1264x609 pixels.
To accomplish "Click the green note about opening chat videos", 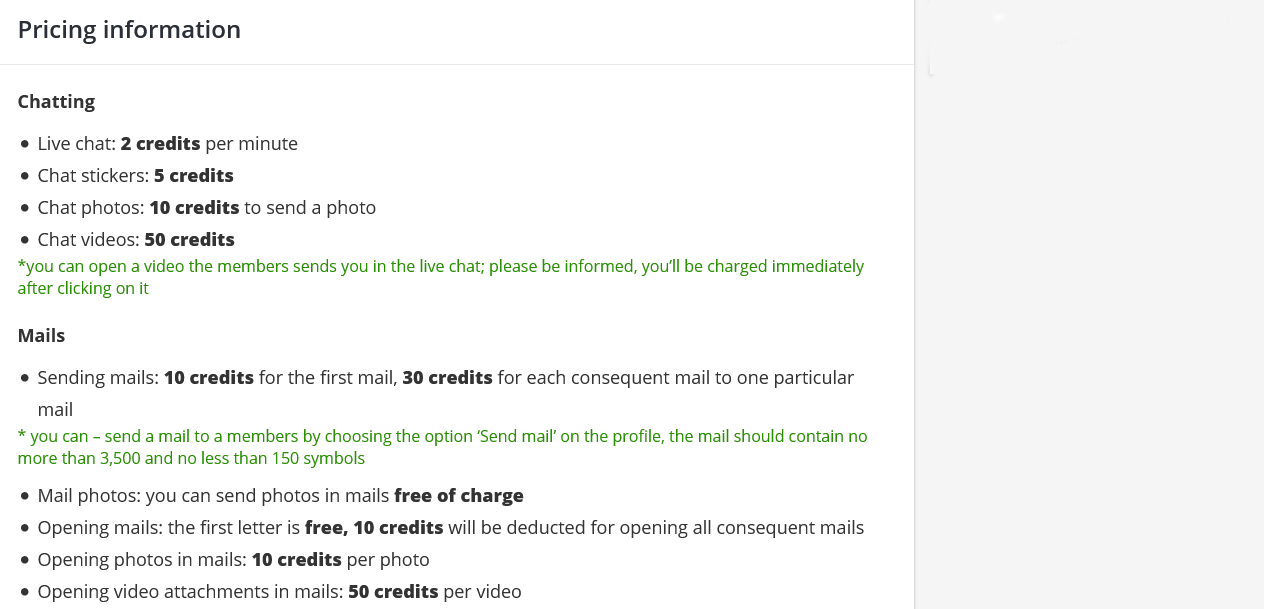I will 441,277.
